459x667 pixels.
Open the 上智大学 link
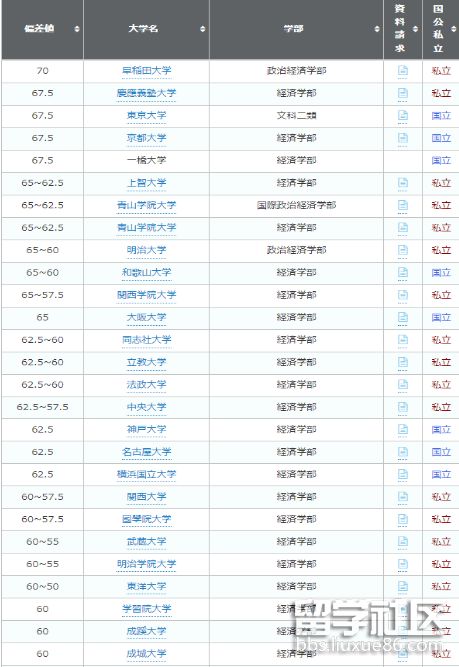click(x=146, y=183)
